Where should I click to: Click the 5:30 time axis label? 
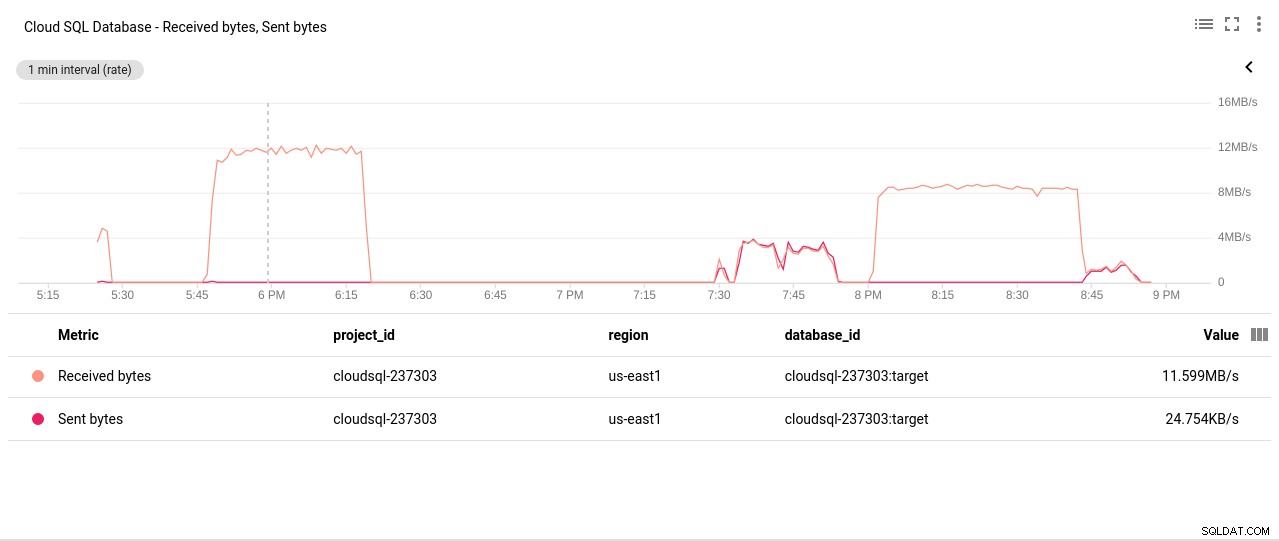122,295
